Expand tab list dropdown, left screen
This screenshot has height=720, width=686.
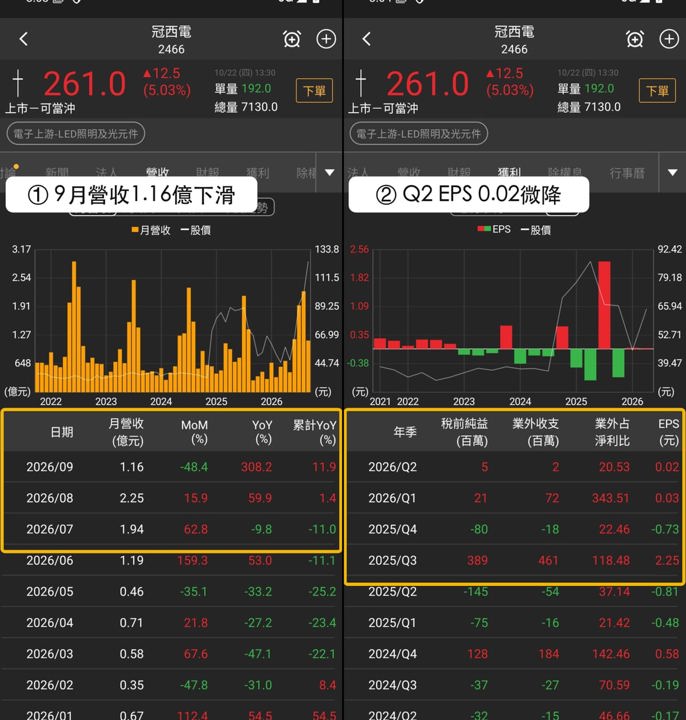tap(330, 172)
